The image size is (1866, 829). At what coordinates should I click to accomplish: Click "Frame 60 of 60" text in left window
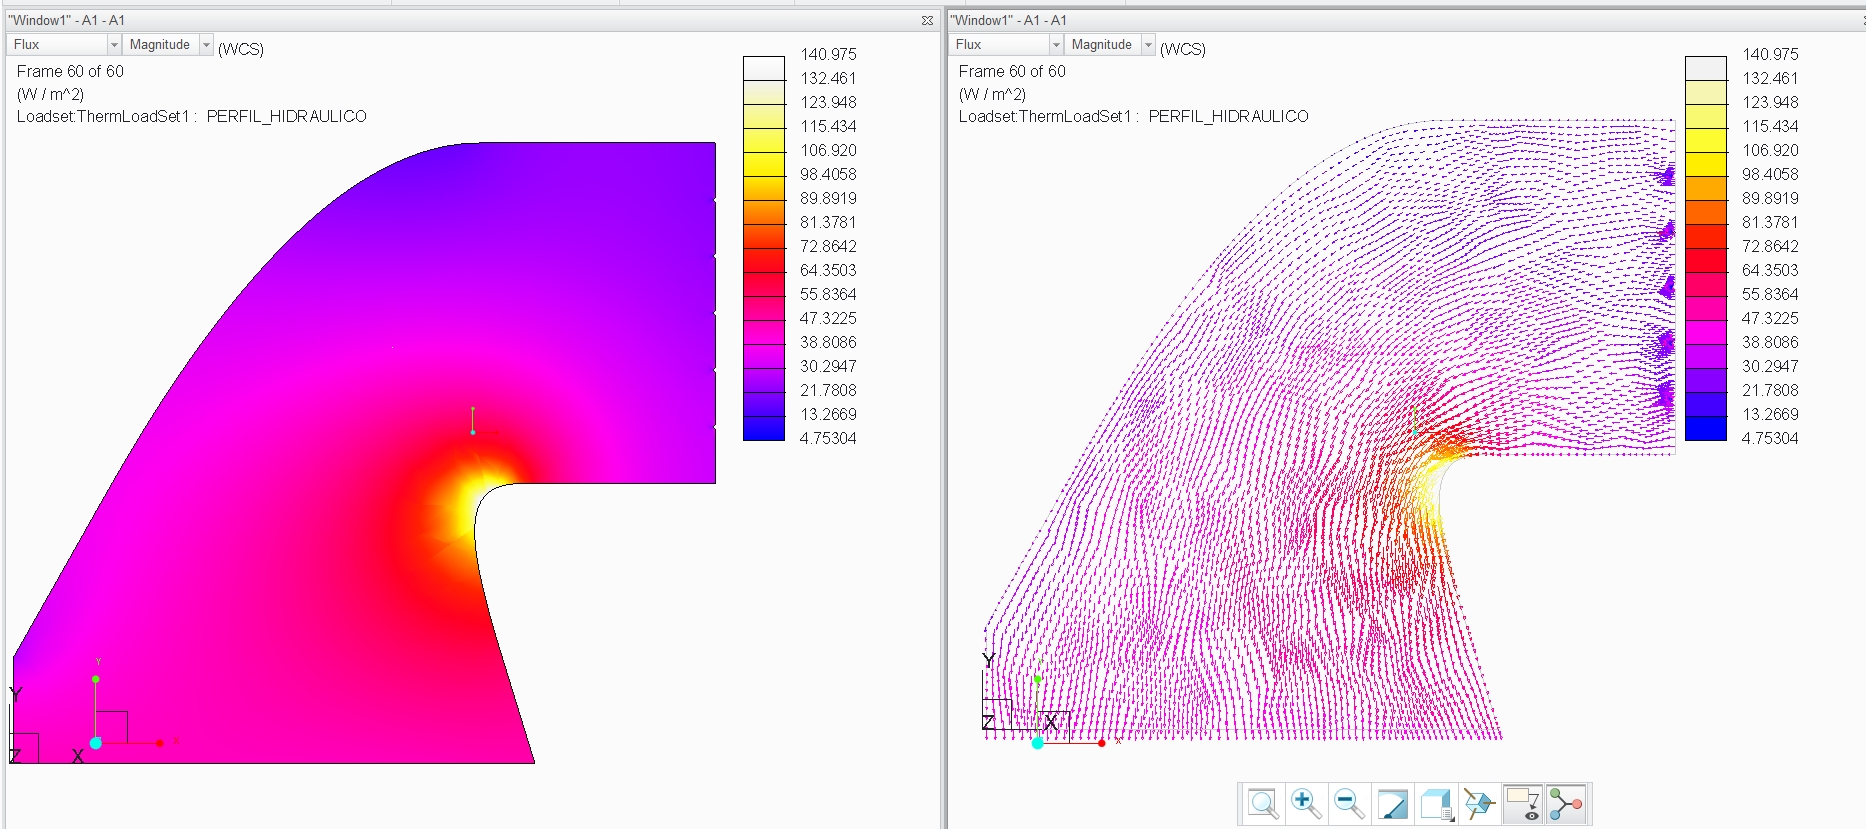[x=70, y=71]
